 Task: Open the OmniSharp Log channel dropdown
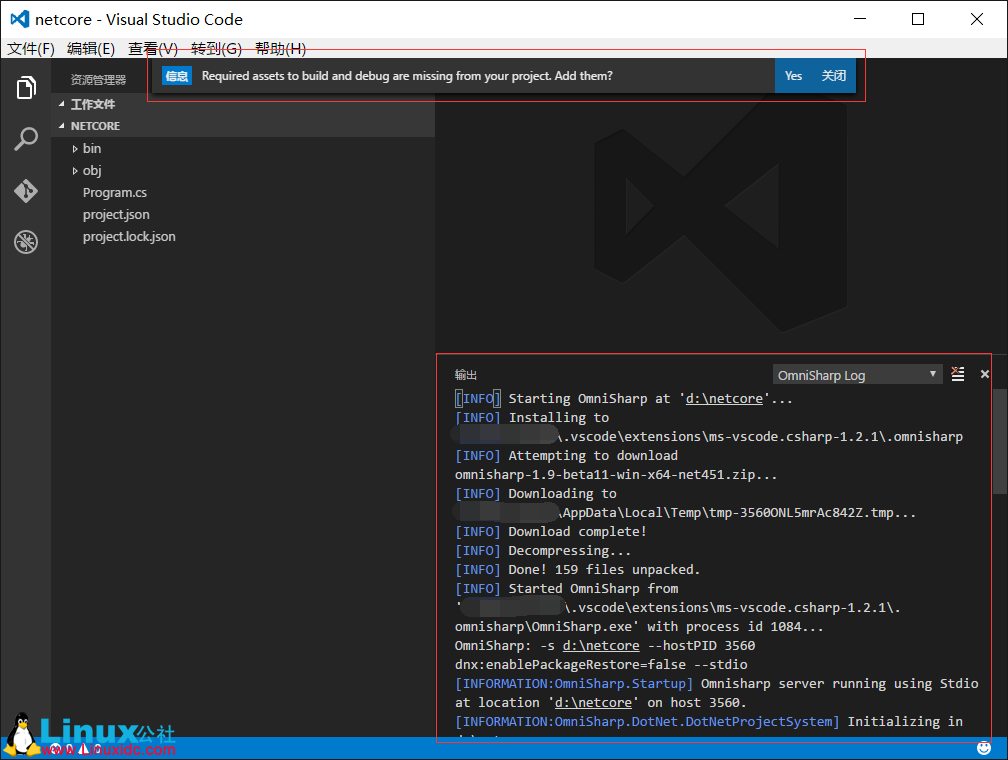click(x=857, y=375)
